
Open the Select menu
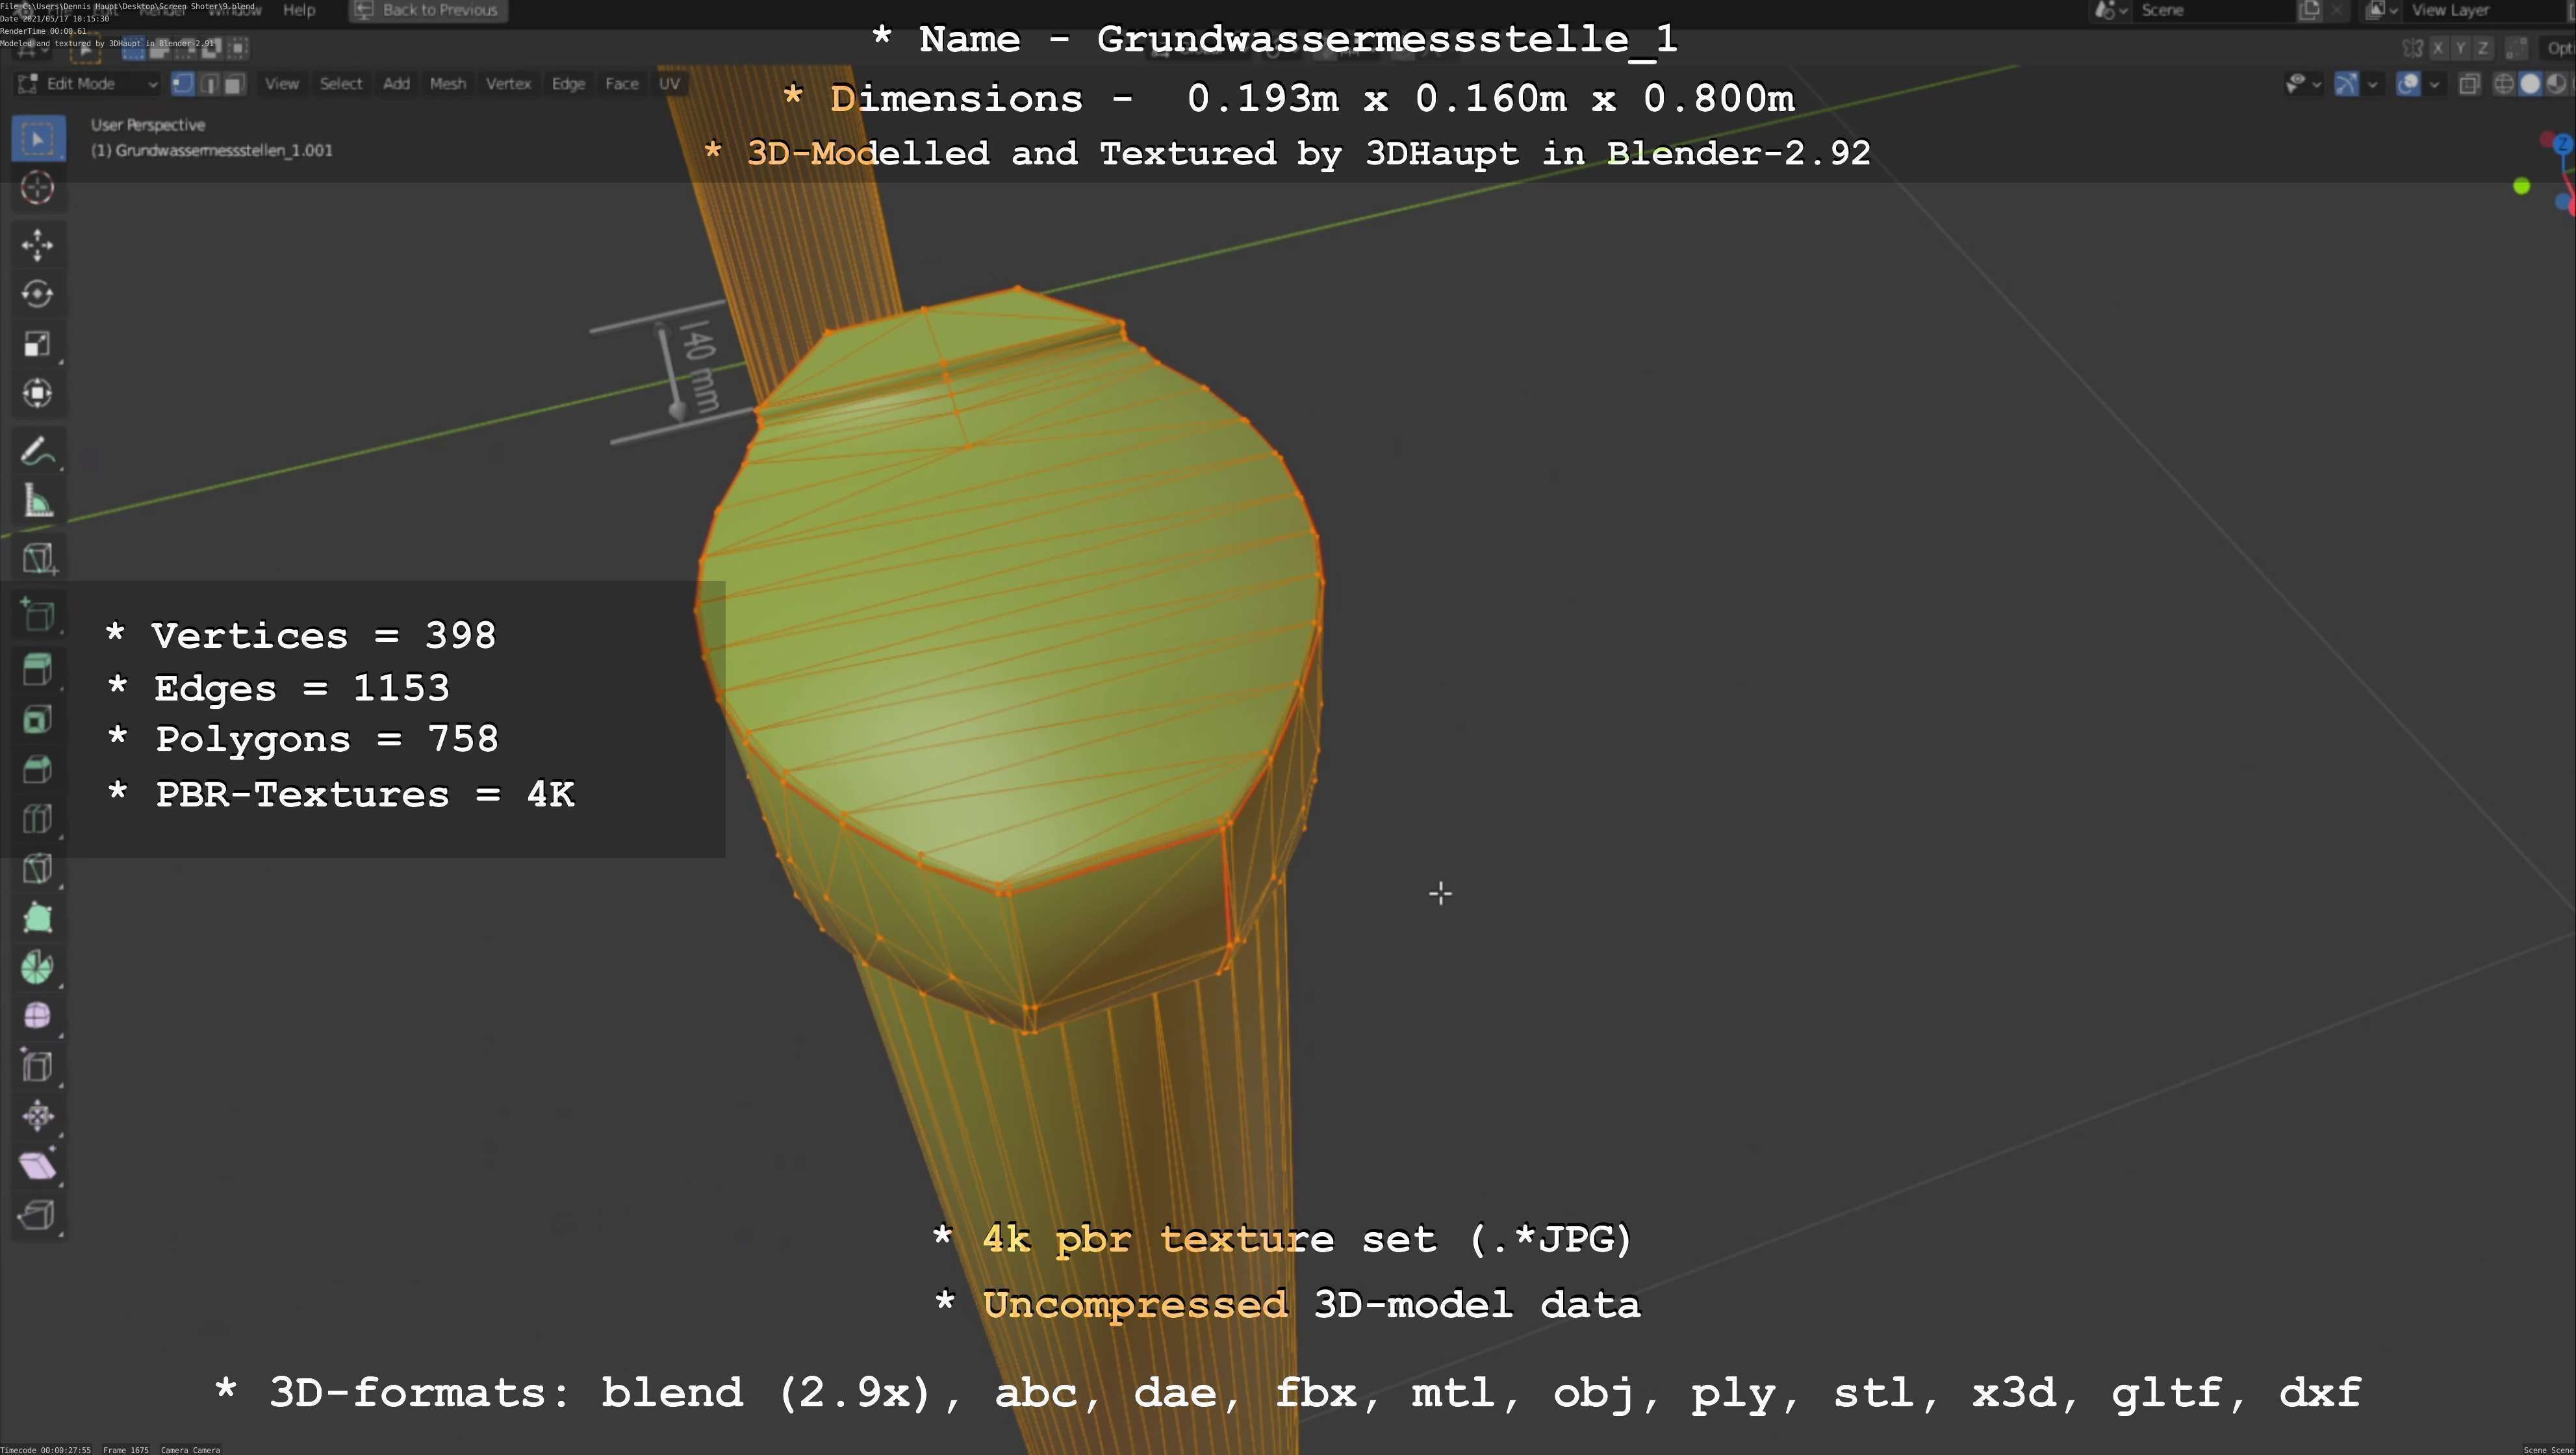pyautogui.click(x=341, y=84)
